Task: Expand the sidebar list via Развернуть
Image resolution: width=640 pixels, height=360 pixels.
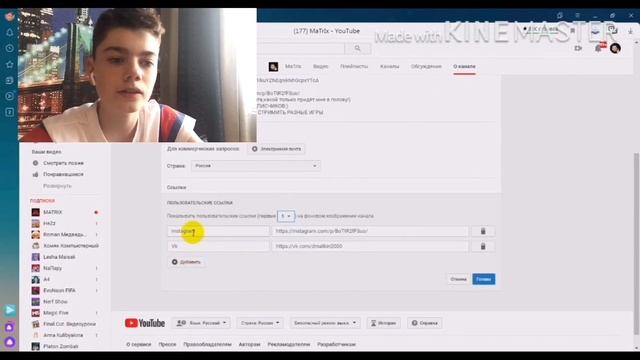Action: point(57,186)
